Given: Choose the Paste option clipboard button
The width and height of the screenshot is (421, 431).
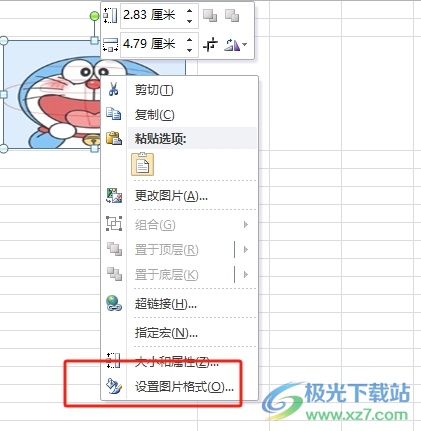Looking at the screenshot, I should tap(142, 164).
